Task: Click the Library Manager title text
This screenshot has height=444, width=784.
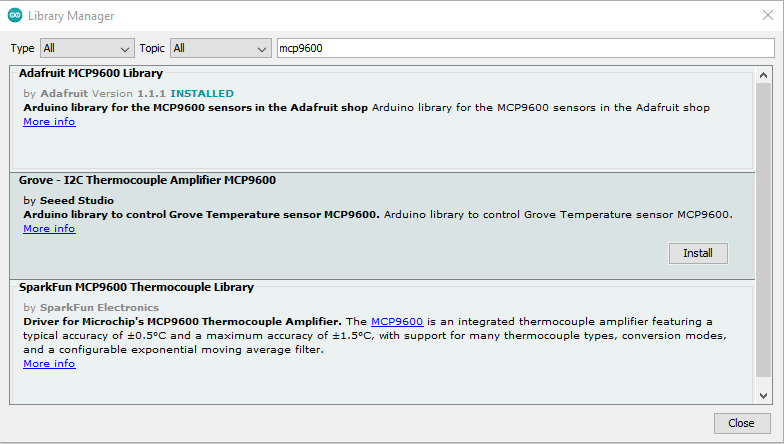Action: (71, 16)
